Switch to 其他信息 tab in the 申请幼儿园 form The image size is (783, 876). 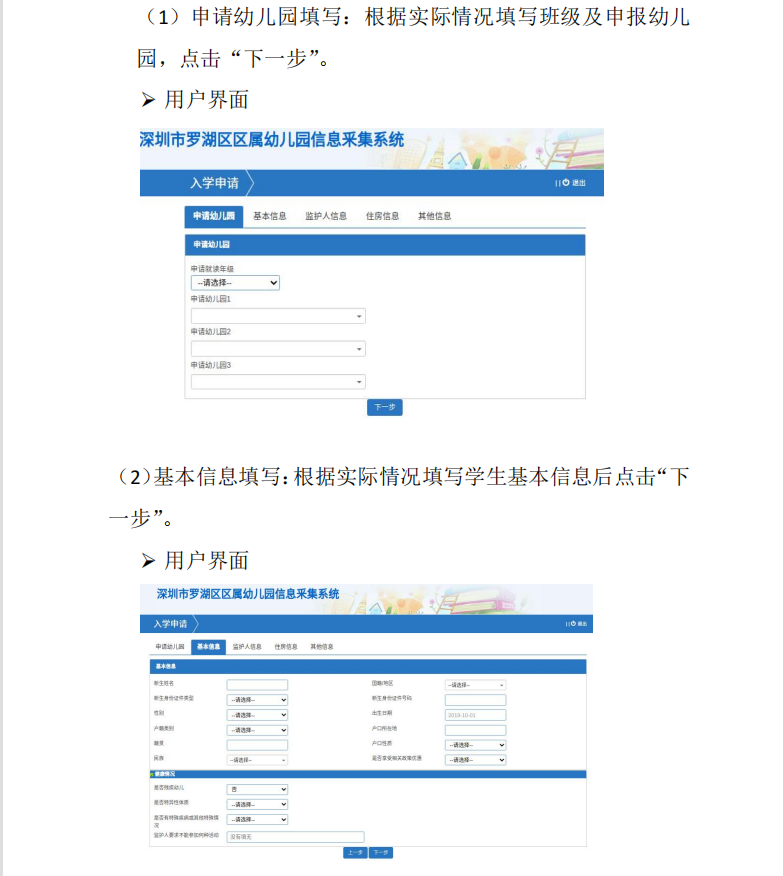tap(435, 216)
